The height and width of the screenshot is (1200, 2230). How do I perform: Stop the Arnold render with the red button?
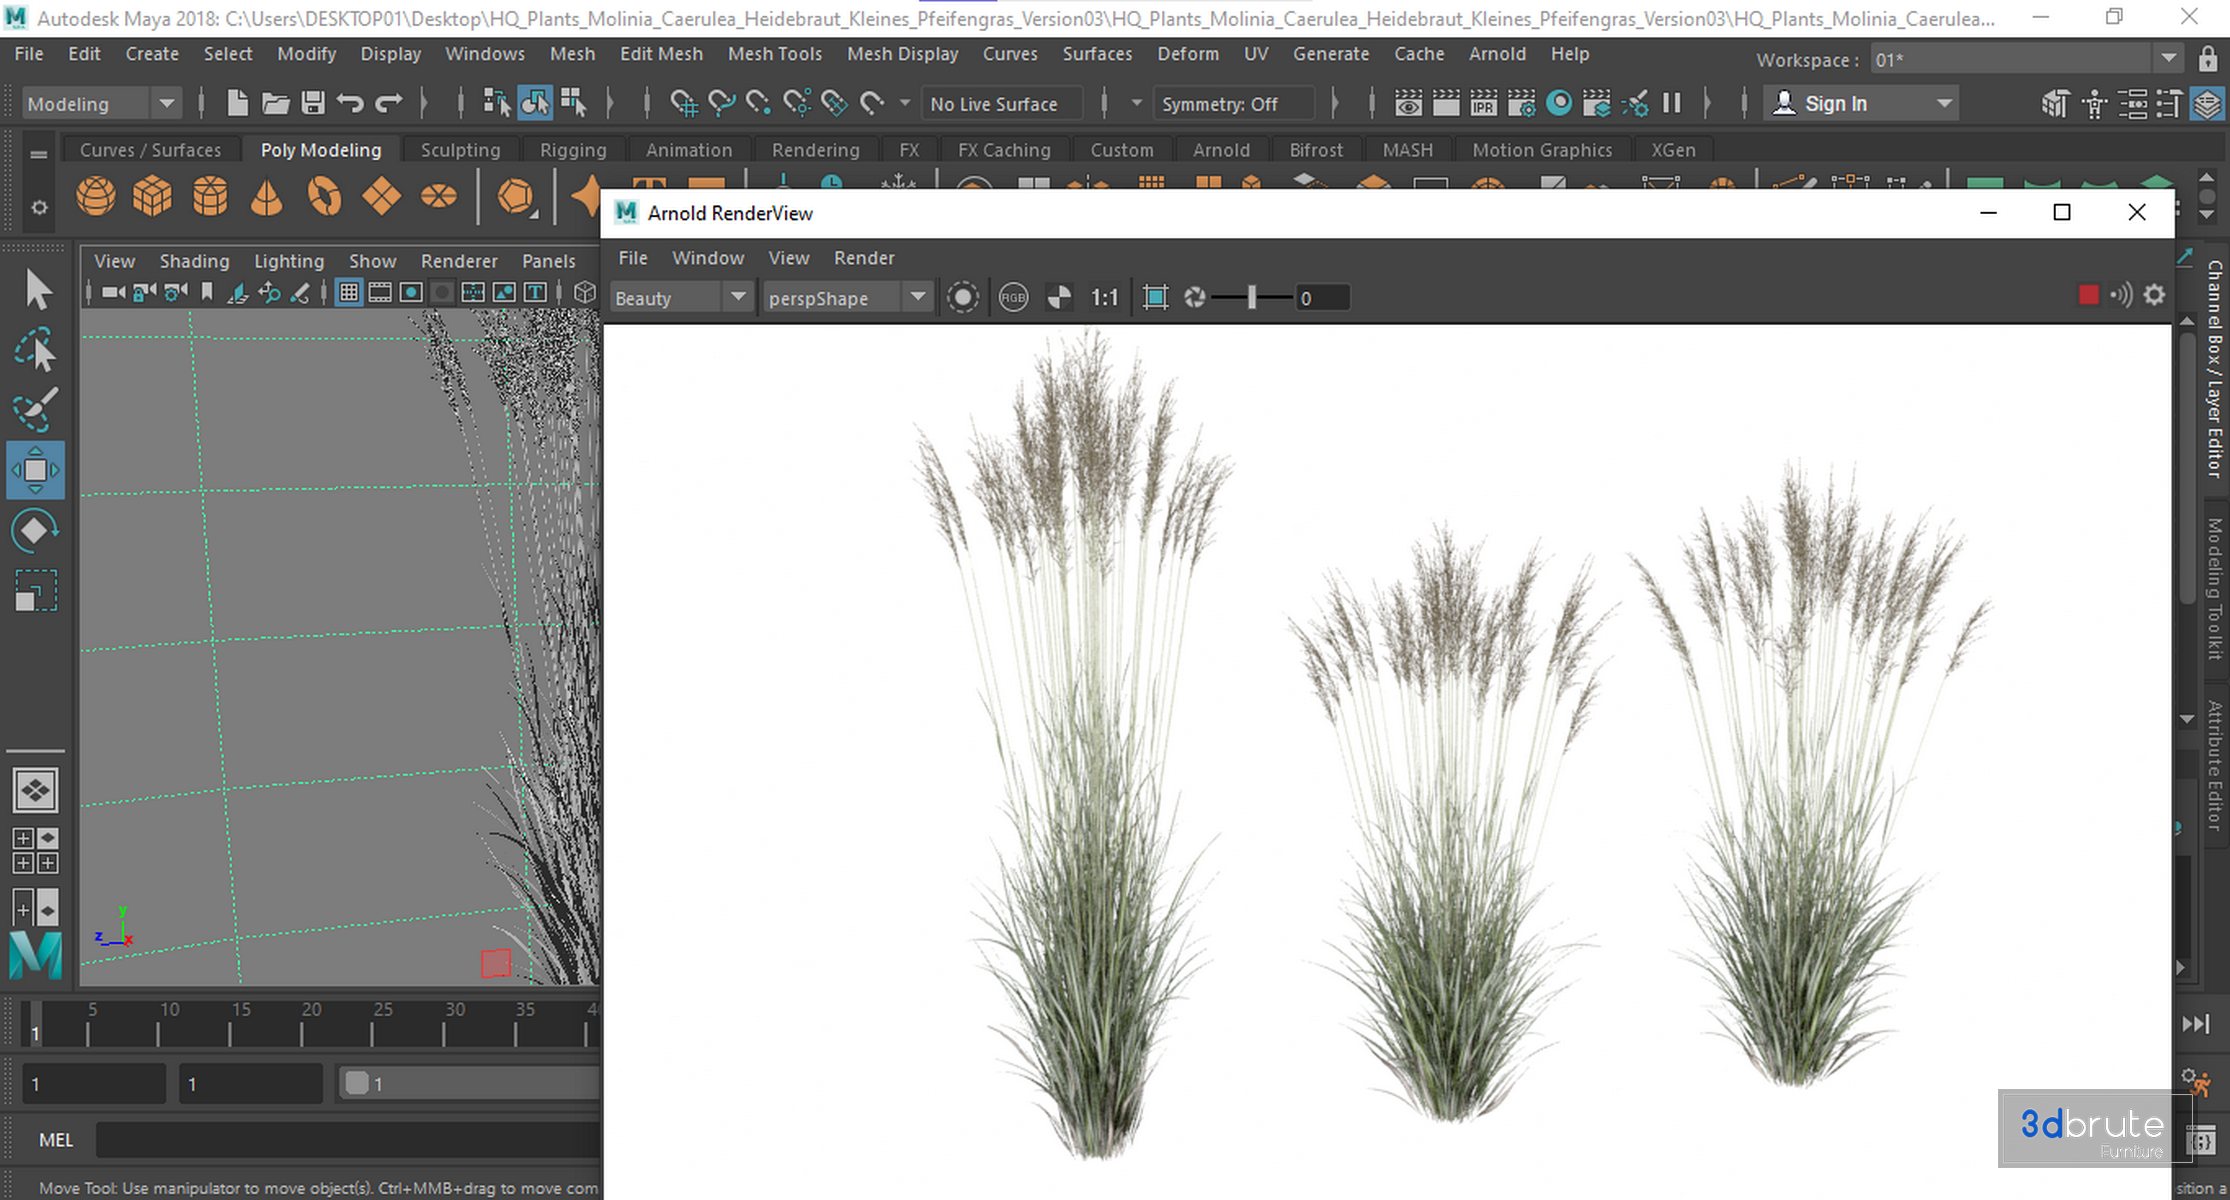click(2088, 296)
